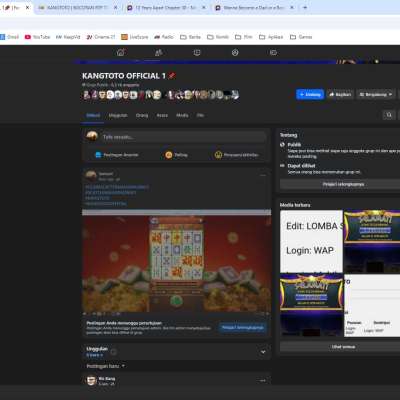Click Lihat semua under Media terbaru

click(343, 347)
